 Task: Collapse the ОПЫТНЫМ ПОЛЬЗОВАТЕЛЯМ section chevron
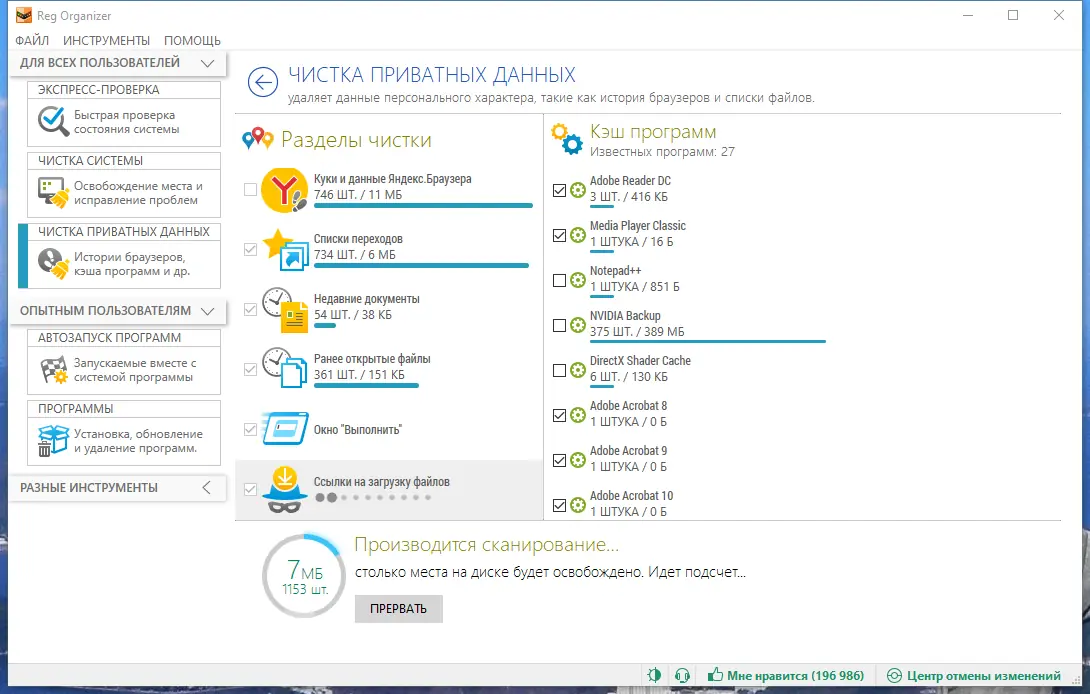[x=207, y=311]
